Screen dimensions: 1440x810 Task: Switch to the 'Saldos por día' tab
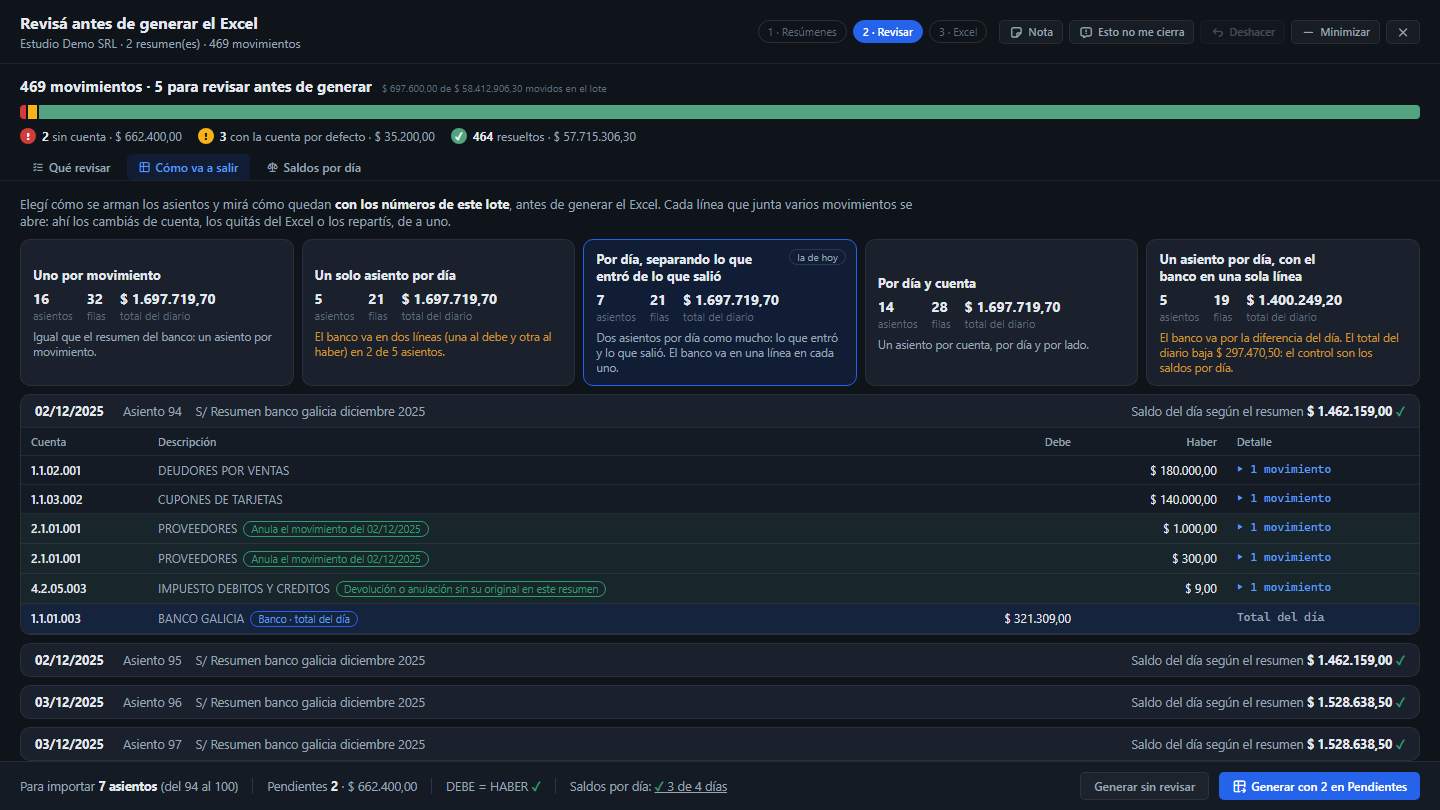coord(314,168)
